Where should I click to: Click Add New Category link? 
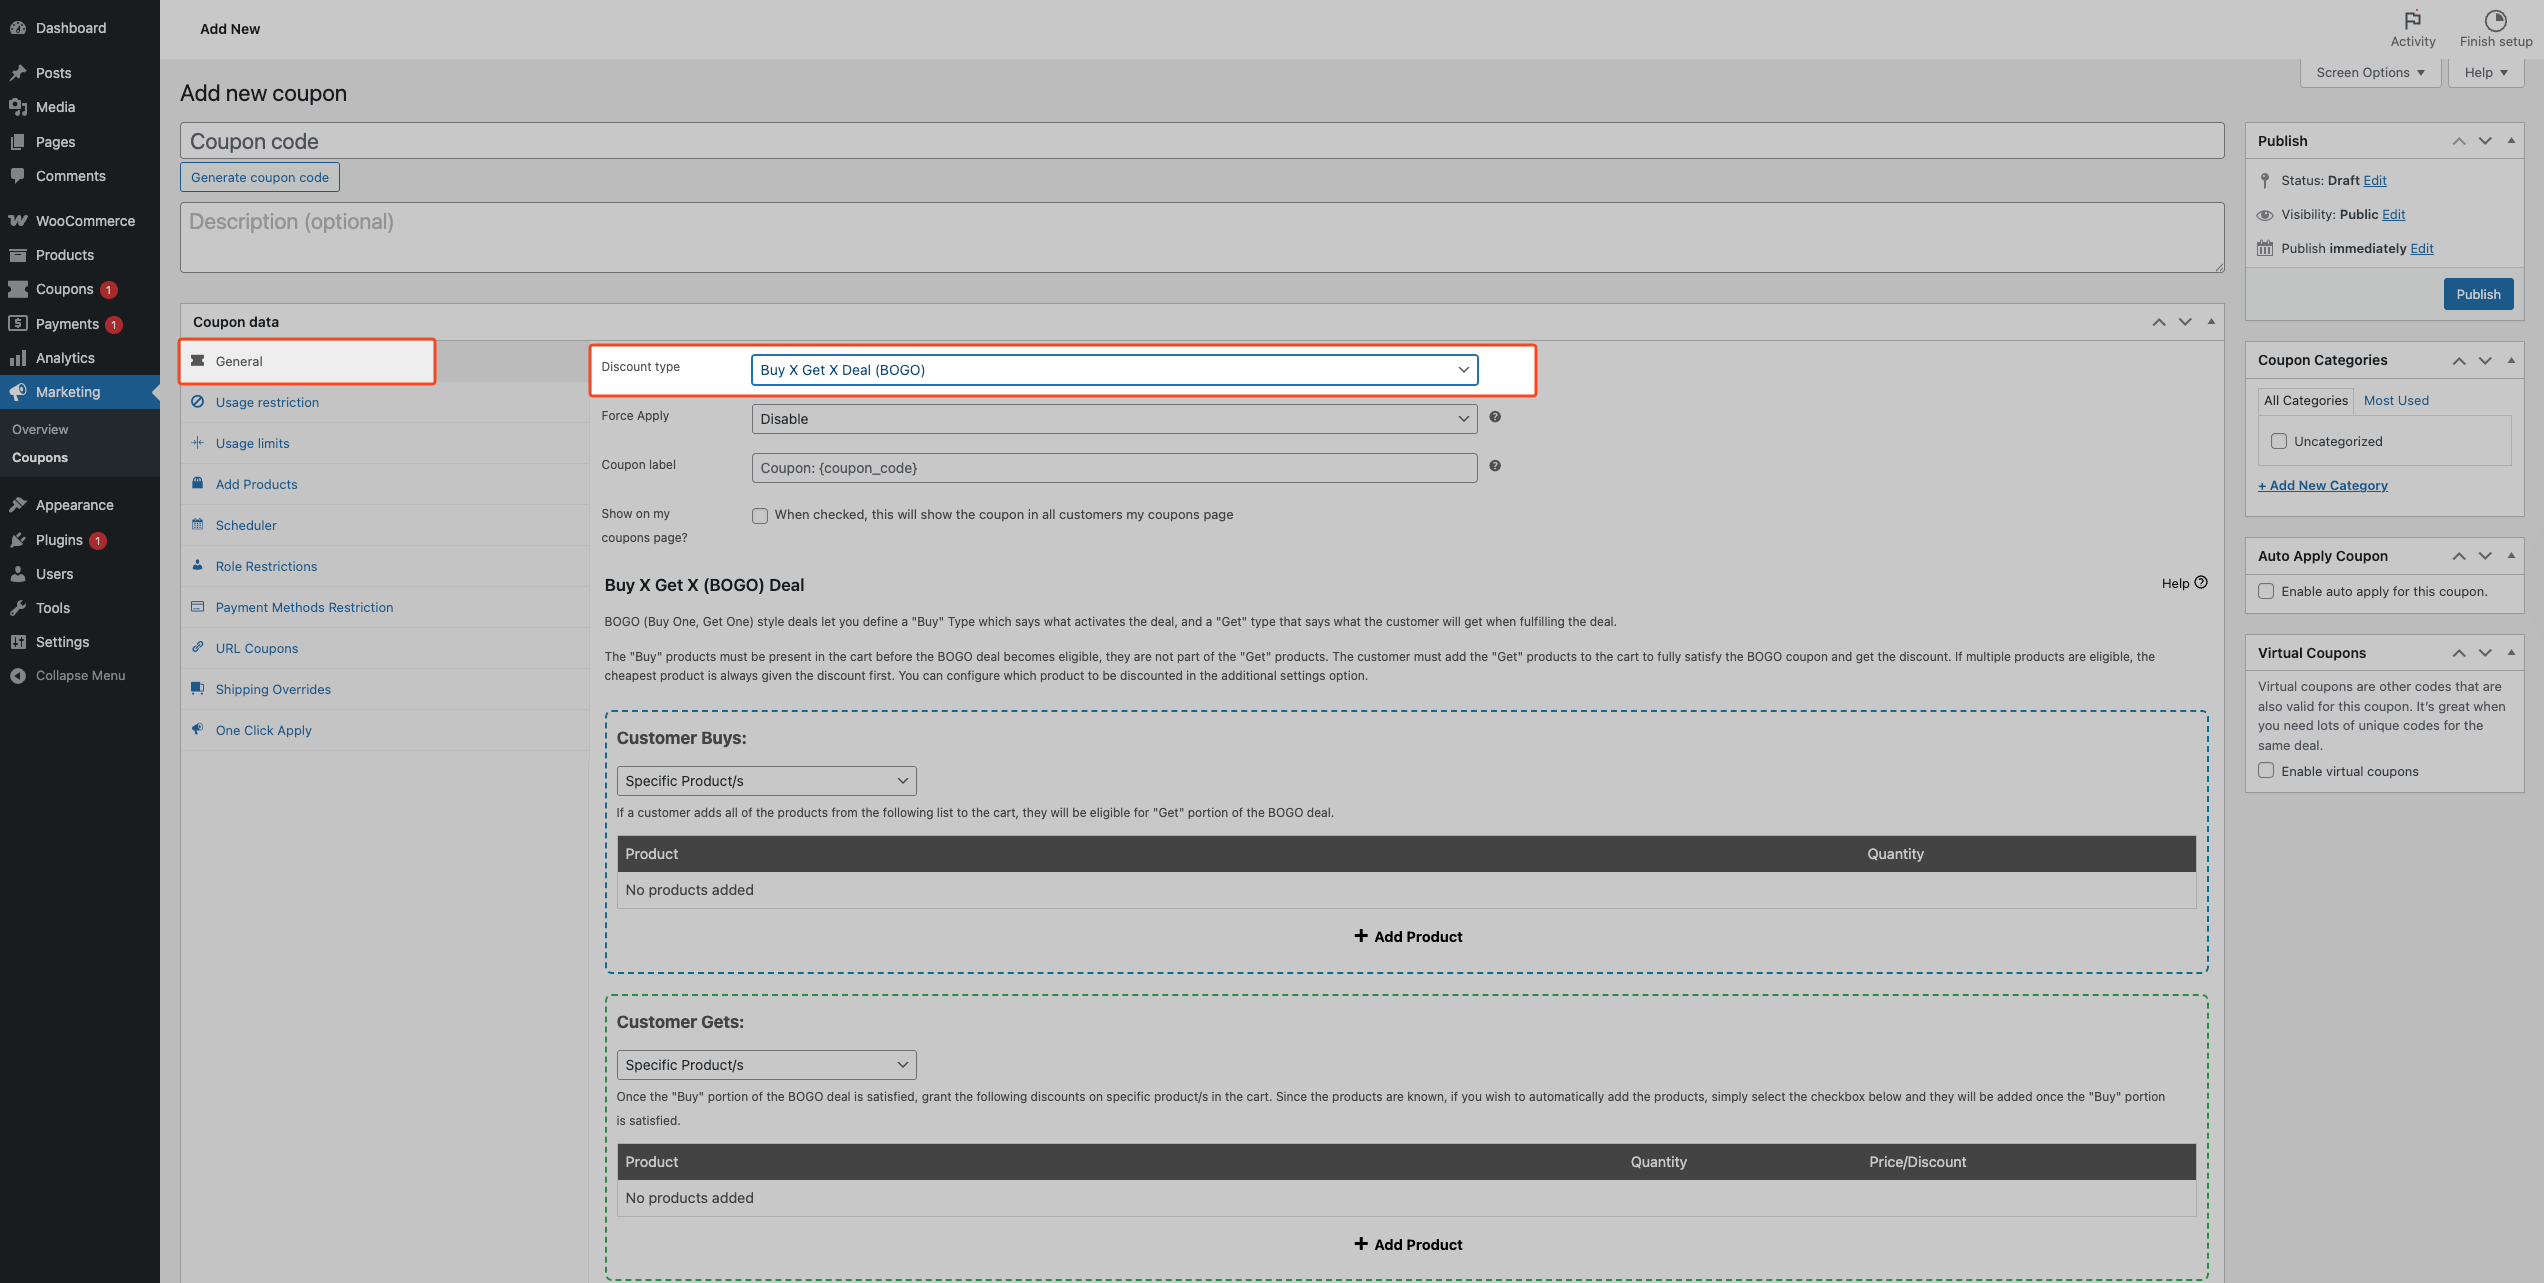(x=2322, y=485)
